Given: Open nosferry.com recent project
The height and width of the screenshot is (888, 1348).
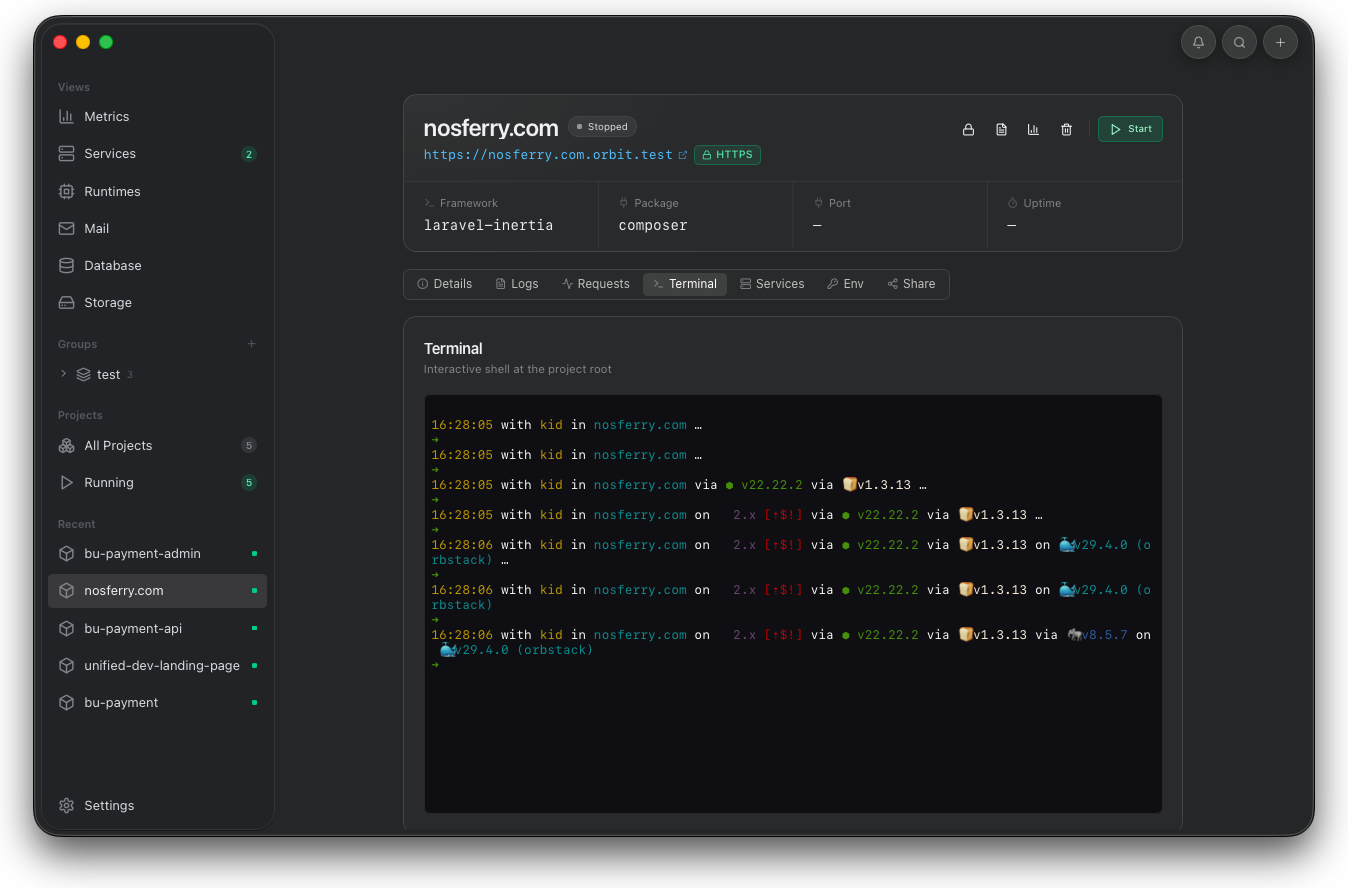Looking at the screenshot, I should 157,591.
